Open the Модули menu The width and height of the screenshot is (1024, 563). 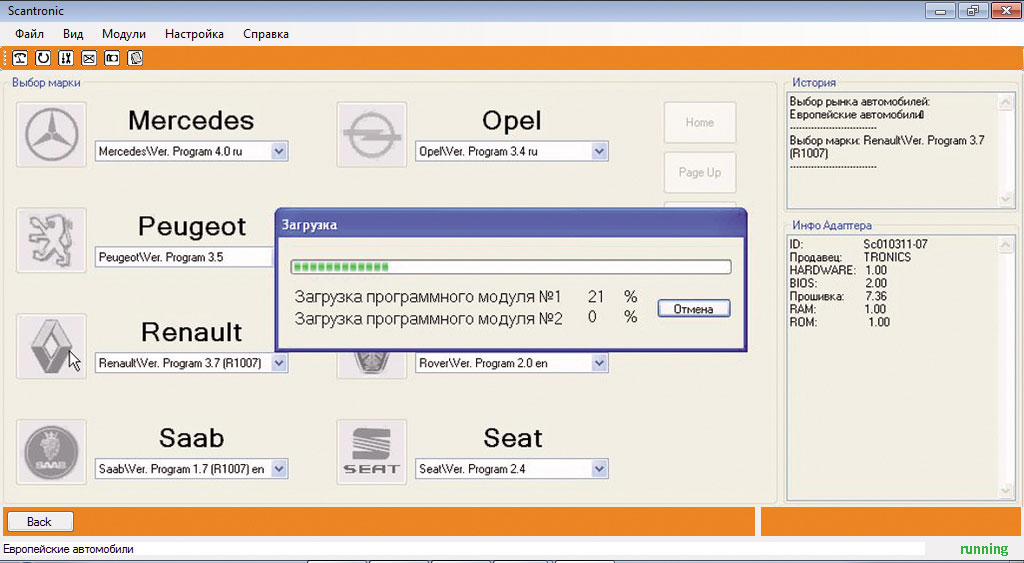(124, 34)
